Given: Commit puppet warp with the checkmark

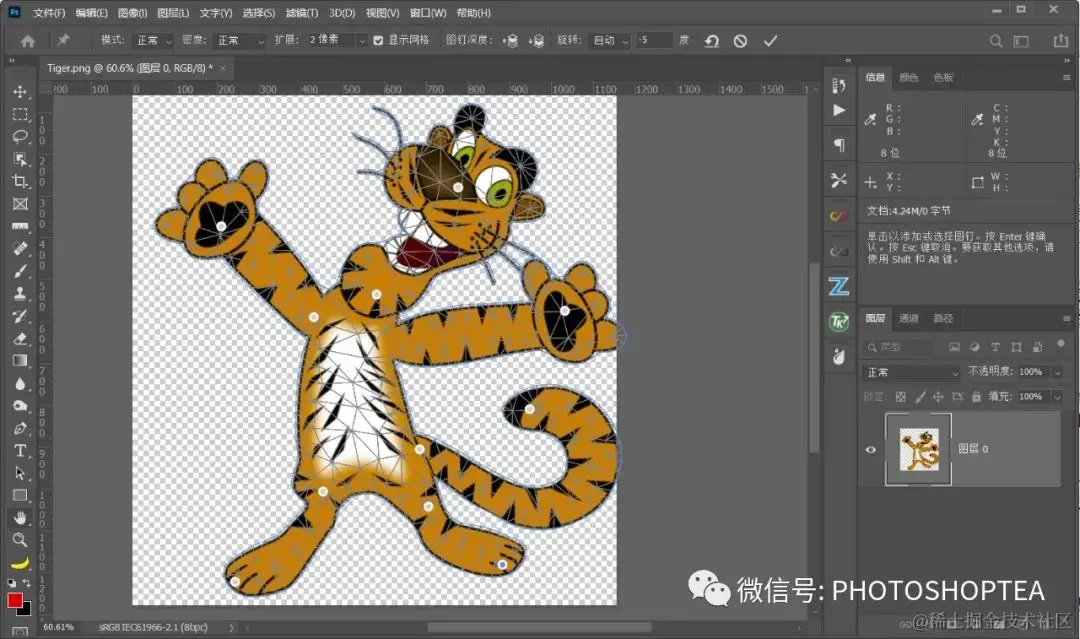Looking at the screenshot, I should point(771,41).
